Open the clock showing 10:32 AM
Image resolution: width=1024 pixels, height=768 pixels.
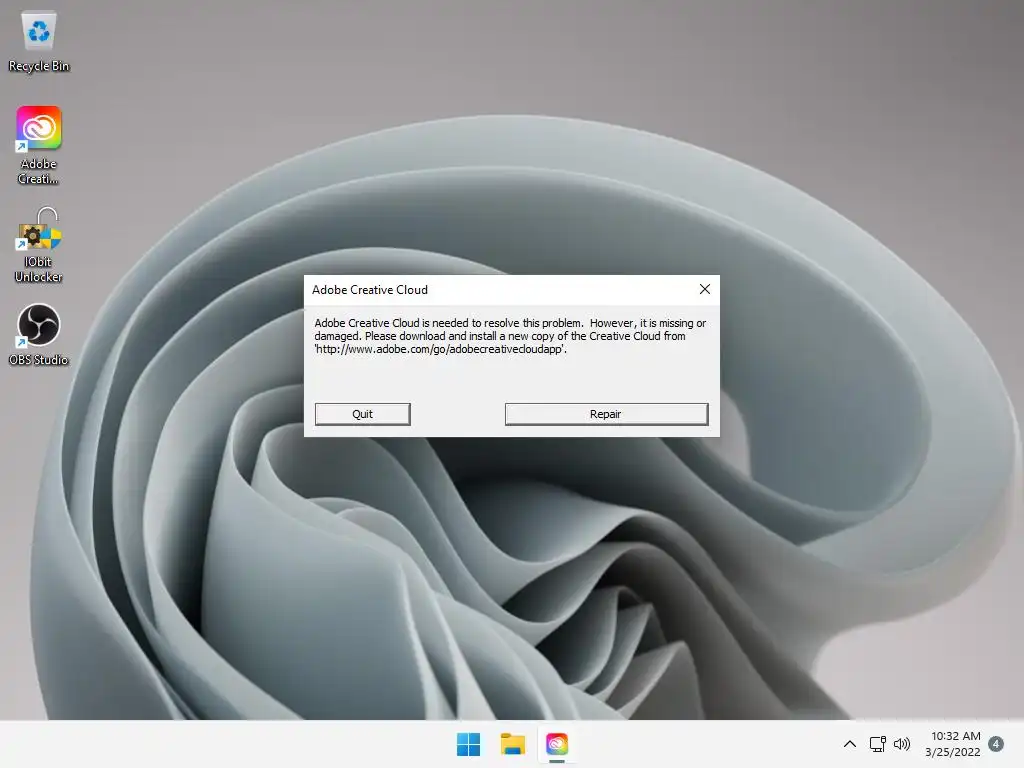[x=953, y=744]
